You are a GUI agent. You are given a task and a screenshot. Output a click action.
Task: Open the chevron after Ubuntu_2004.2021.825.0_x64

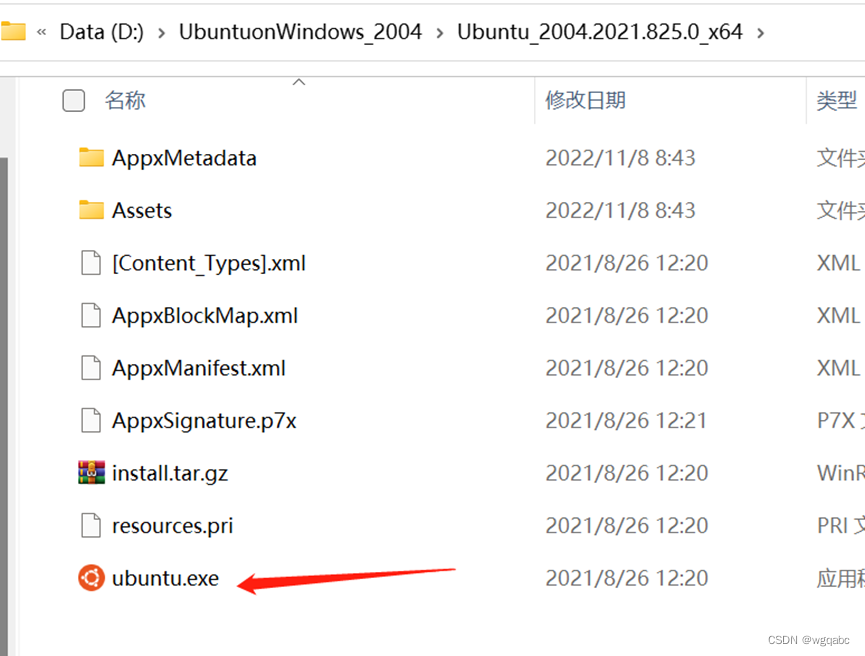[761, 31]
